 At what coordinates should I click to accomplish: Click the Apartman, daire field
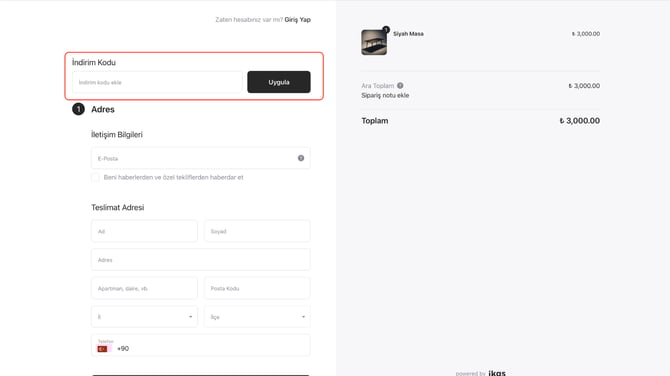(x=144, y=288)
